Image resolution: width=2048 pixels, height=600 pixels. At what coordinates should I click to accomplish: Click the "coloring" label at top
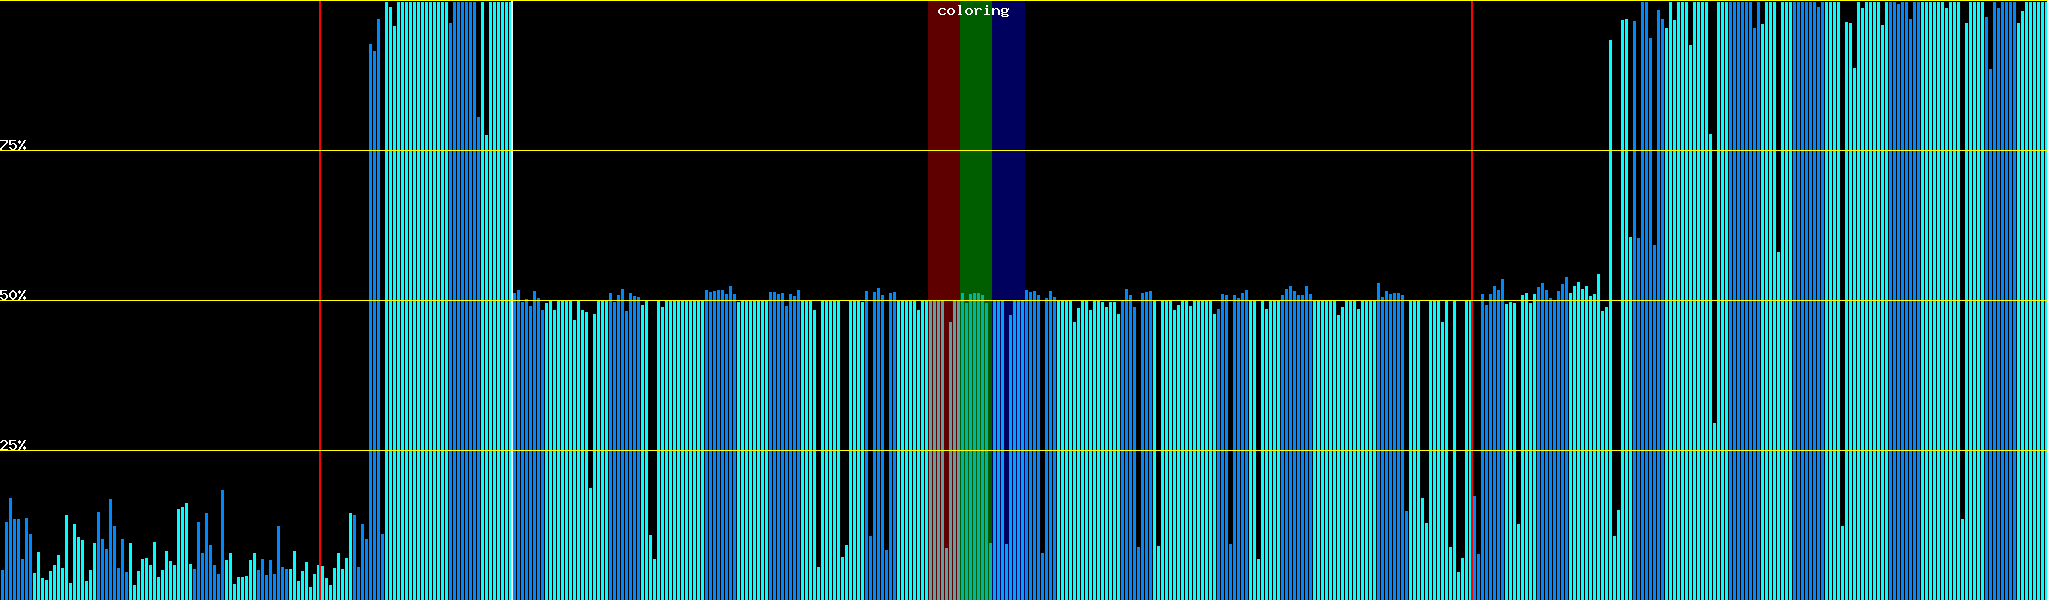pos(973,11)
